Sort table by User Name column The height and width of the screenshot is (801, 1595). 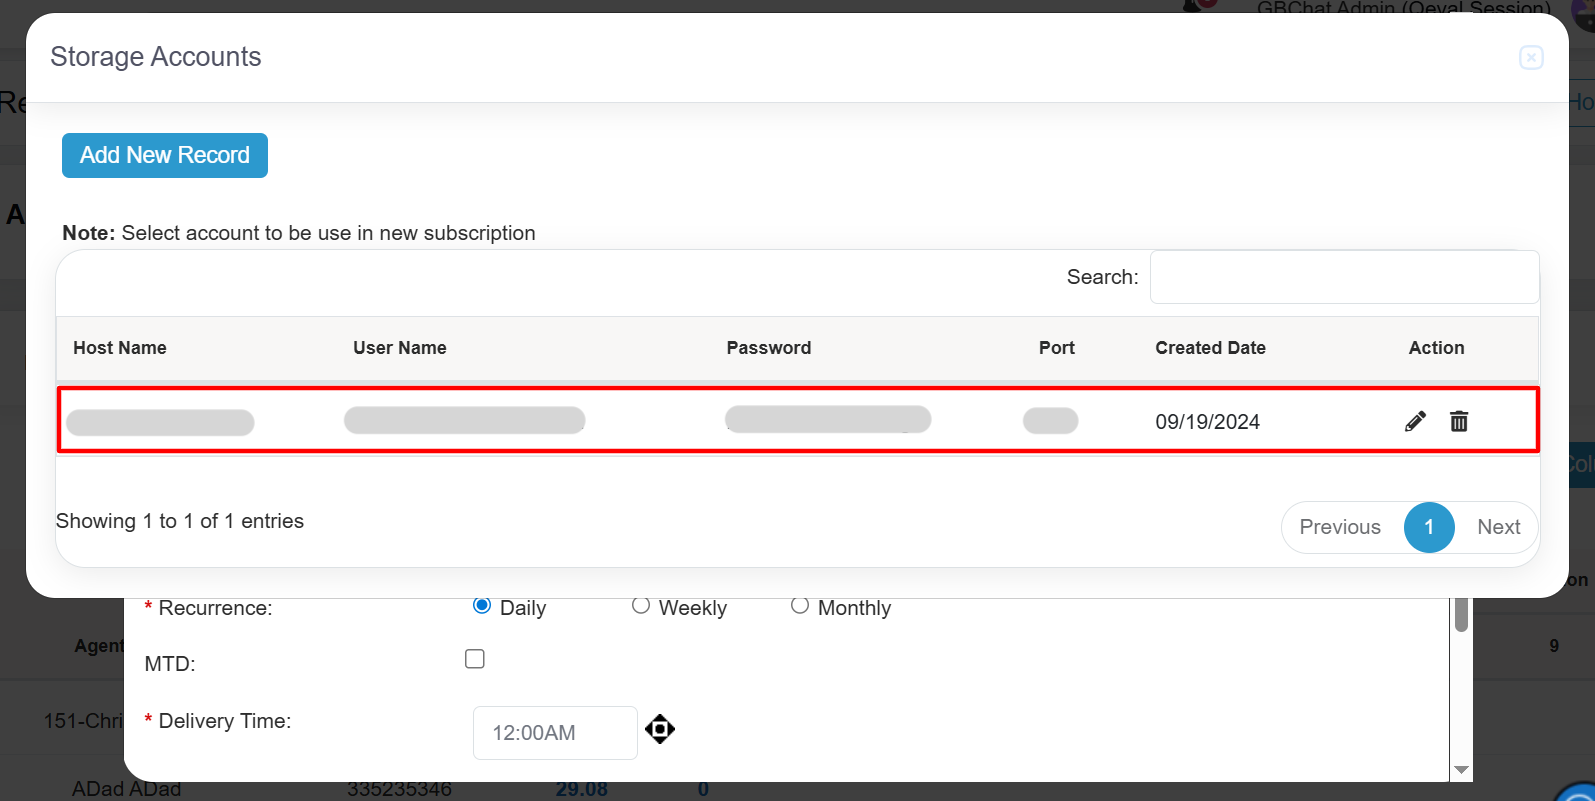[399, 348]
